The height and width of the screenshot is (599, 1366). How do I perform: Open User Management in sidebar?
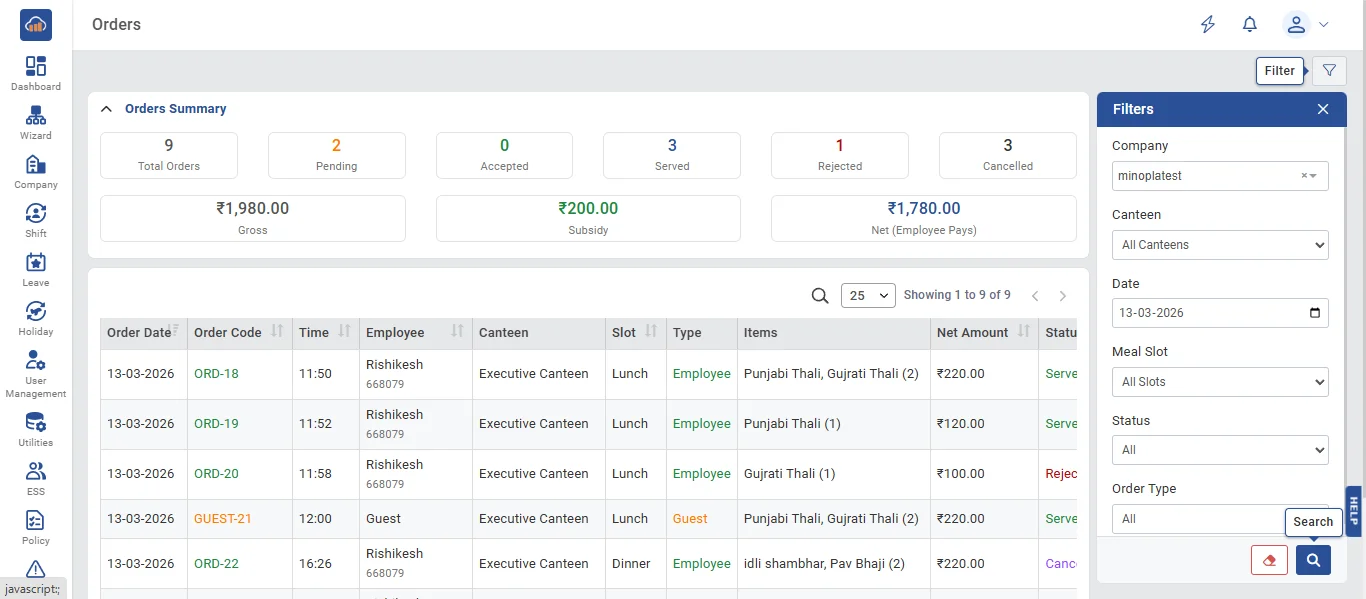(36, 373)
